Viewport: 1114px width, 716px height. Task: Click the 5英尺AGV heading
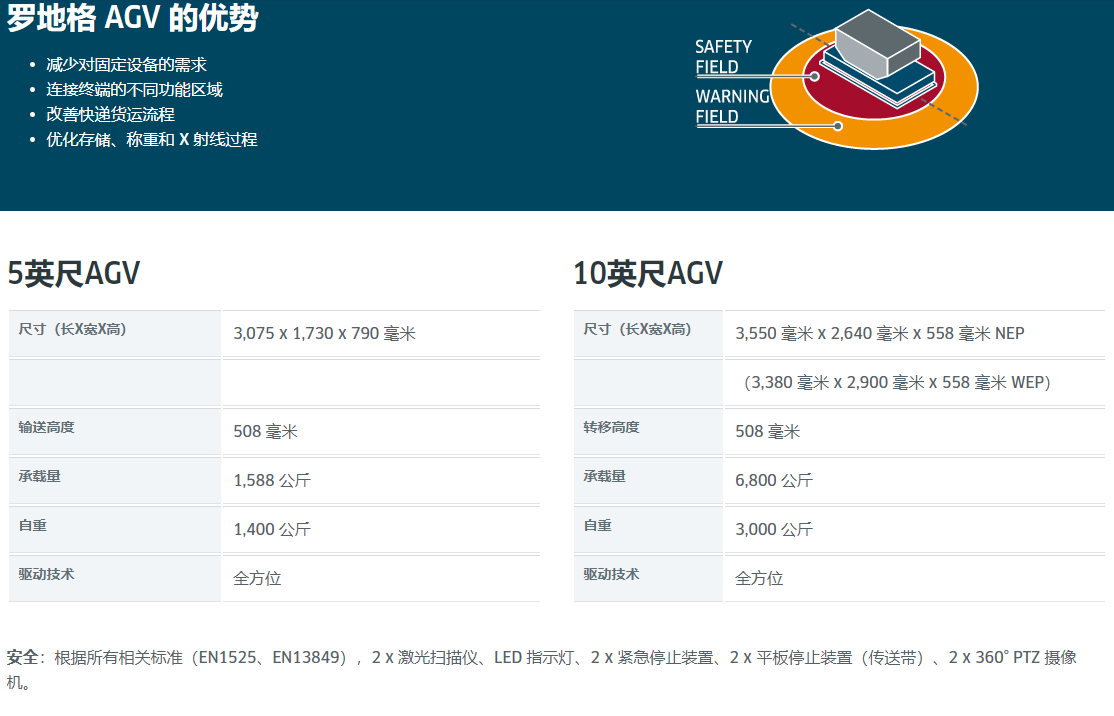[x=74, y=274]
